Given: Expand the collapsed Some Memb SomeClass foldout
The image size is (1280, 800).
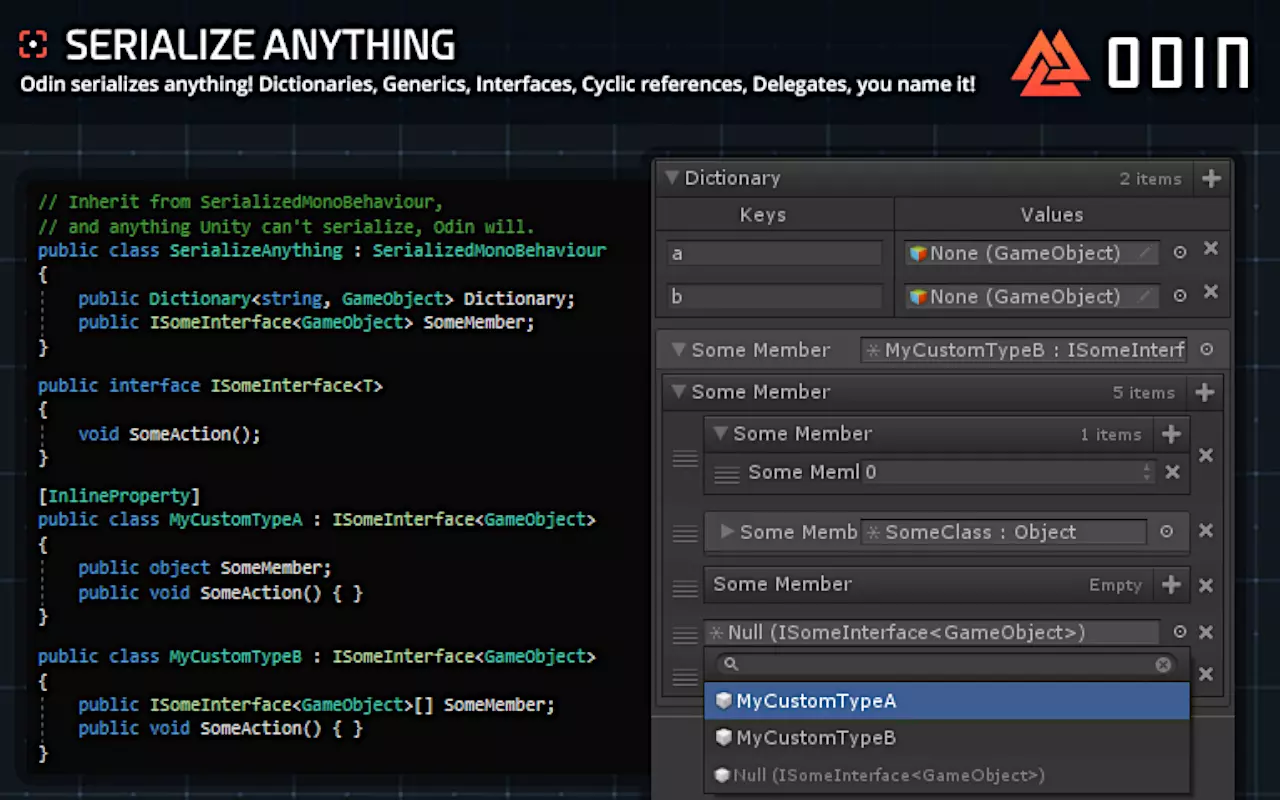Looking at the screenshot, I should (727, 532).
